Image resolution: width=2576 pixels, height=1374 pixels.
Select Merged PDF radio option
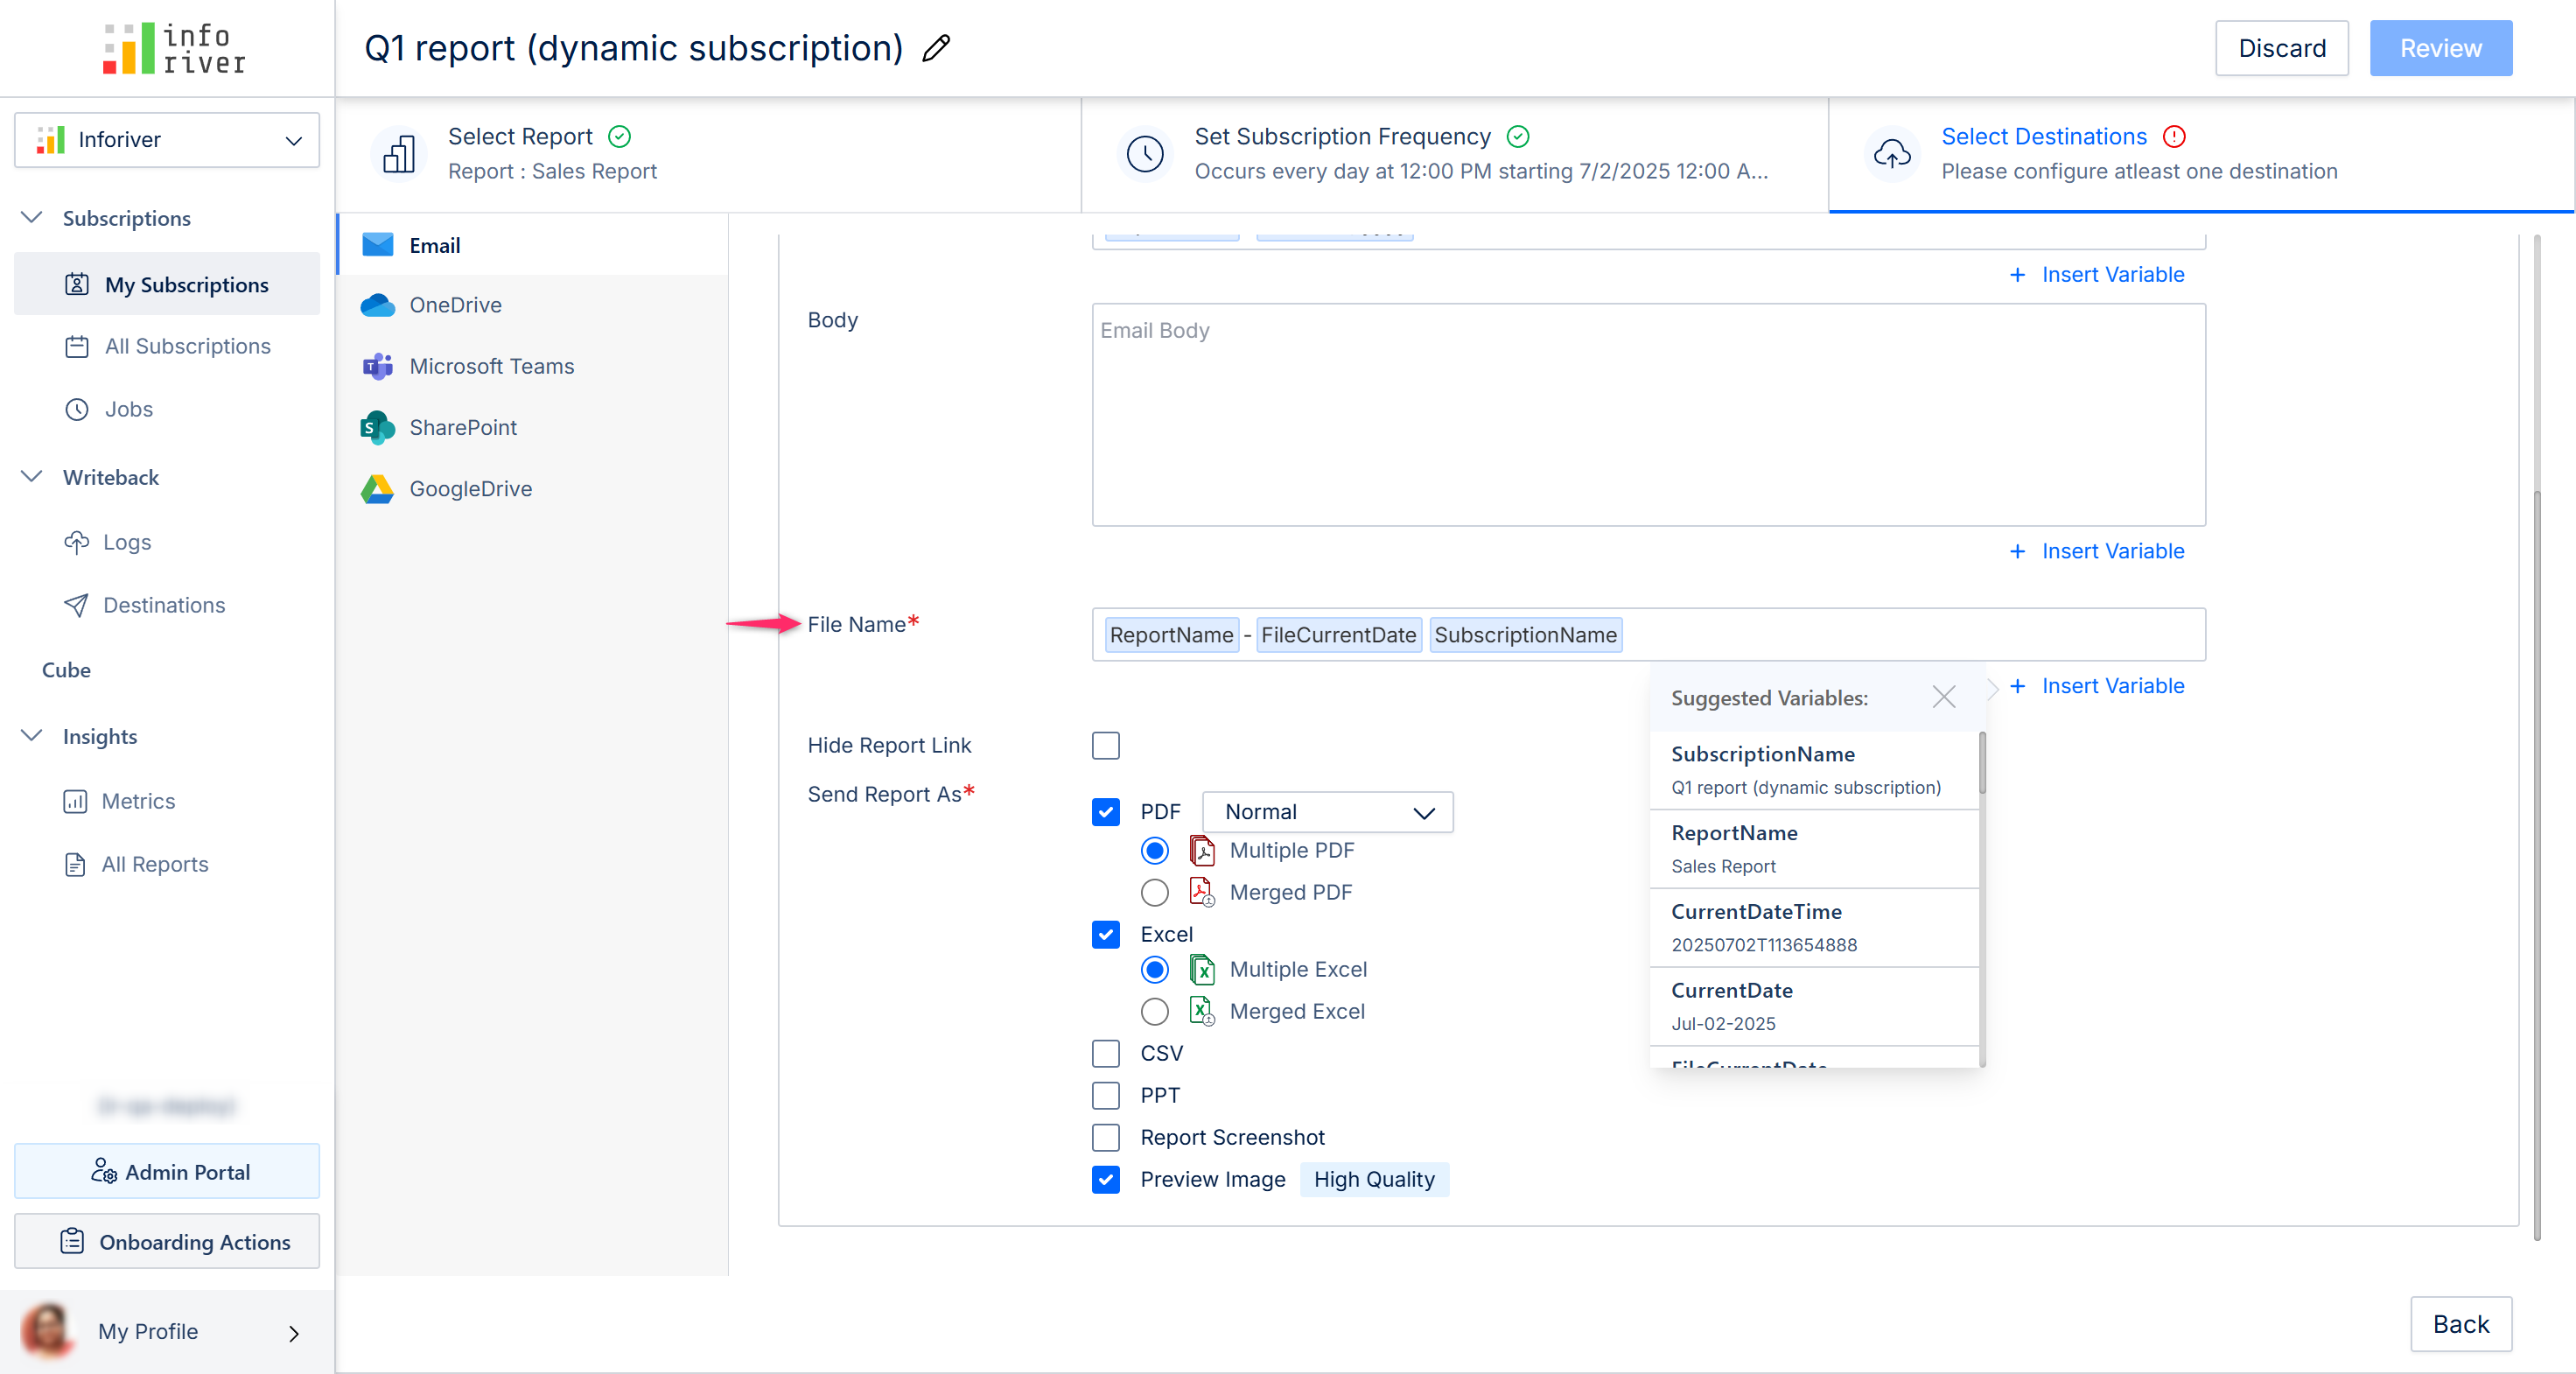click(1154, 892)
